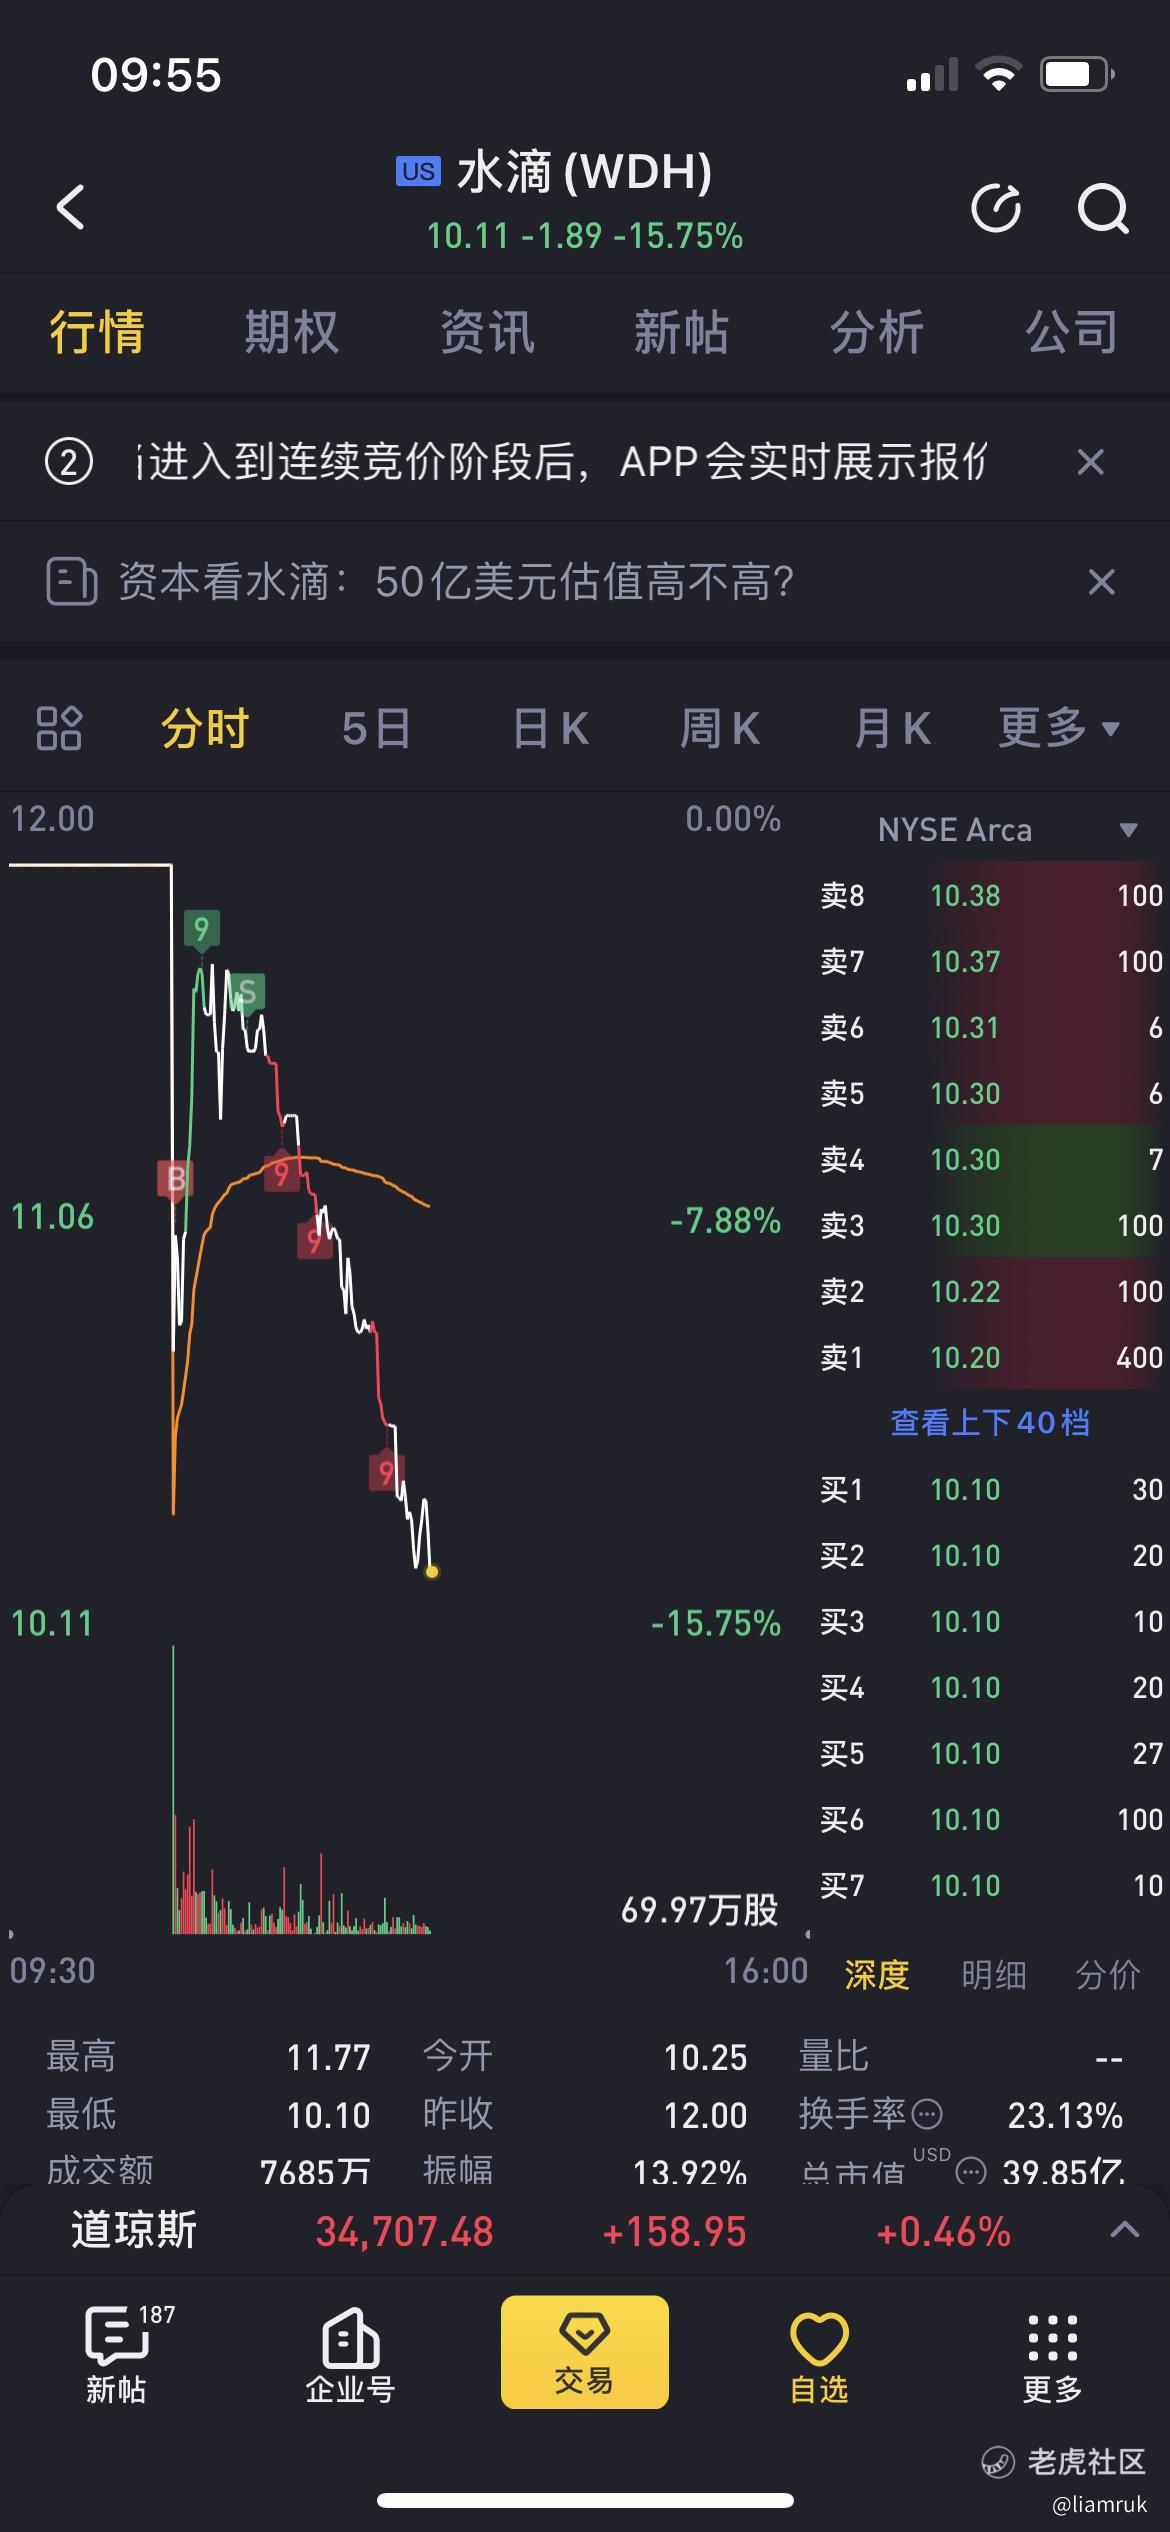The image size is (1170, 2532).
Task: Tap the 水滴 (WDH) stock title
Action: point(584,172)
